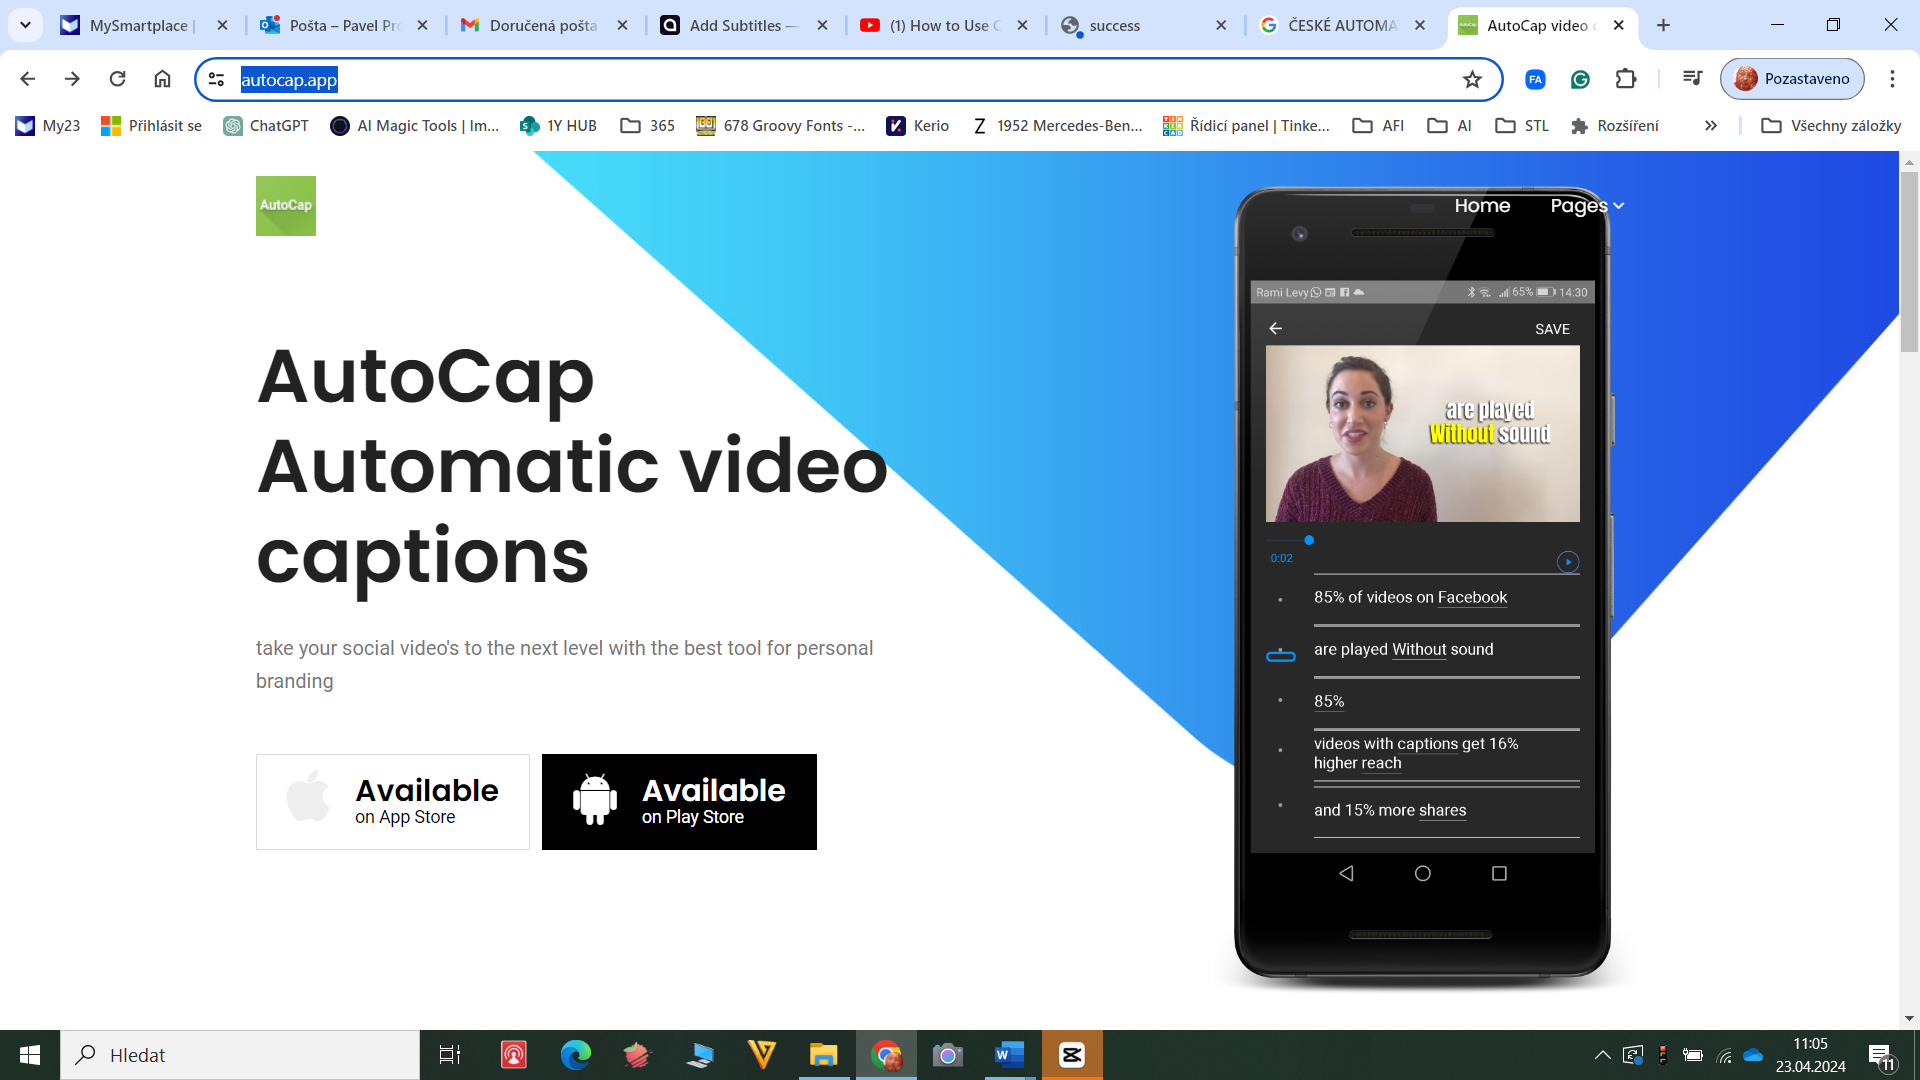Open the browser home page
1920x1080 pixels.
click(x=162, y=79)
